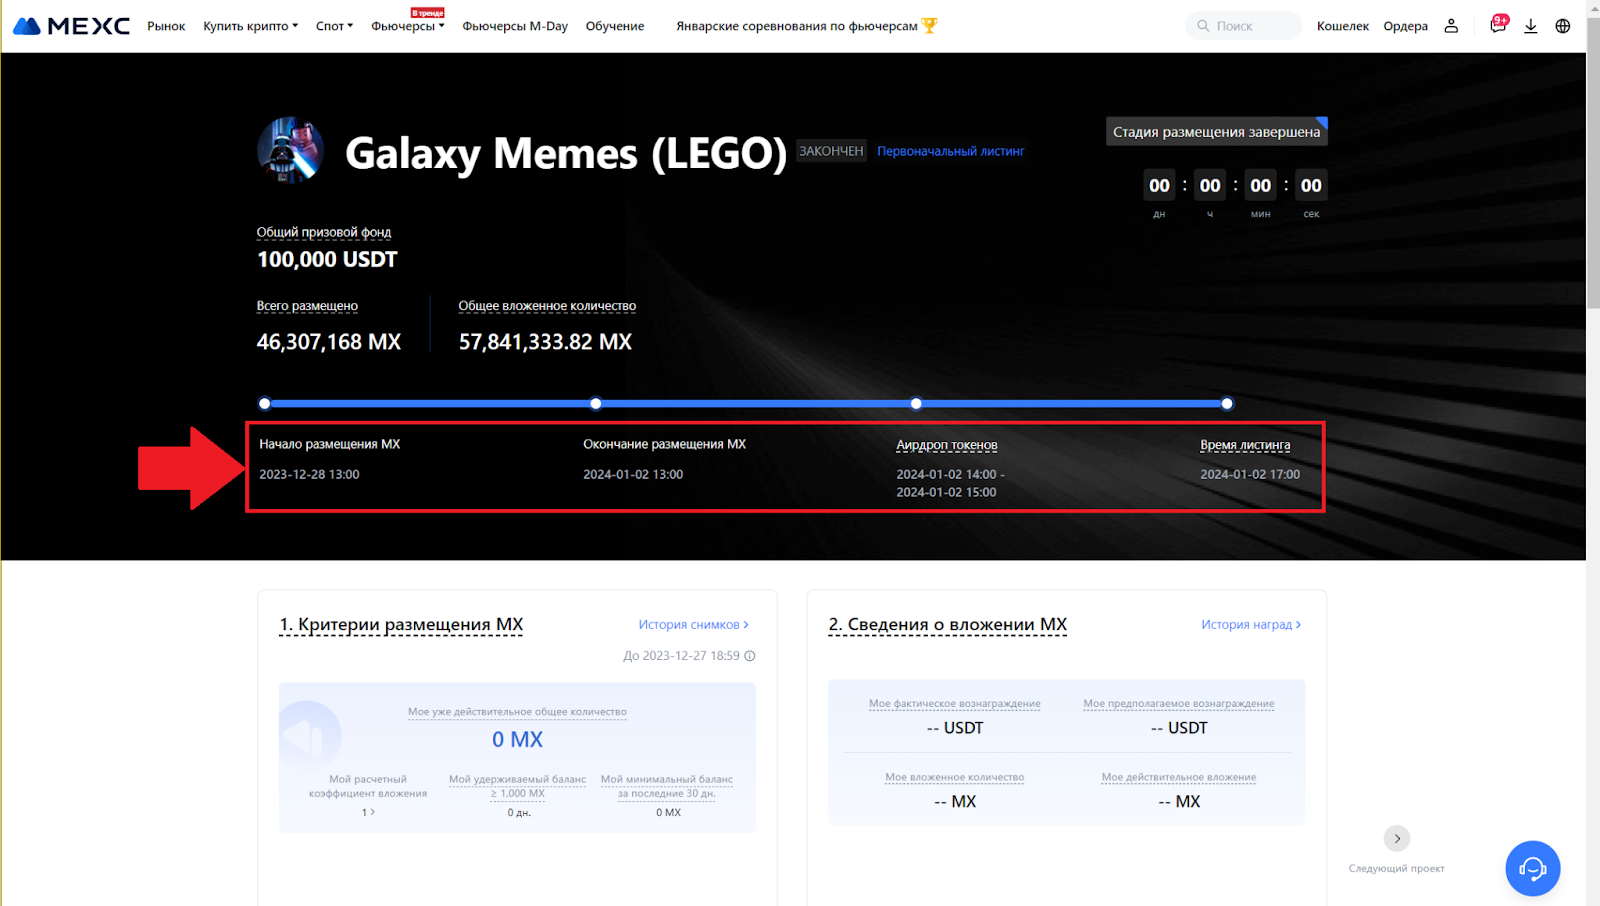1600x906 pixels.
Task: Click the Время листинга label
Action: coord(1245,445)
